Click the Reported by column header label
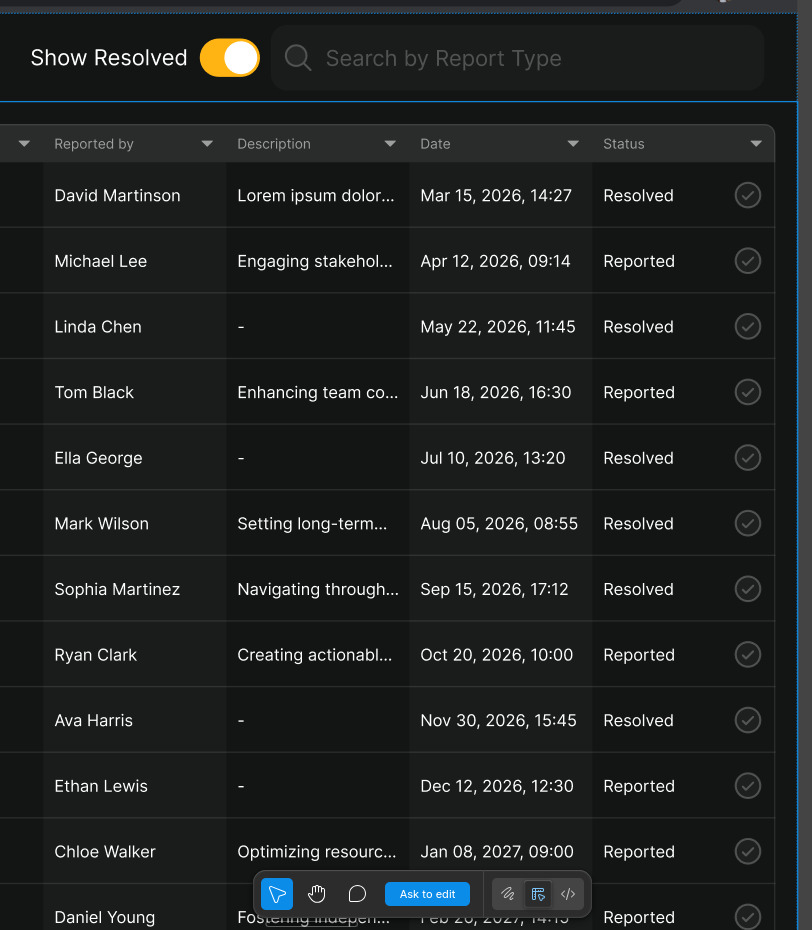 pyautogui.click(x=94, y=144)
